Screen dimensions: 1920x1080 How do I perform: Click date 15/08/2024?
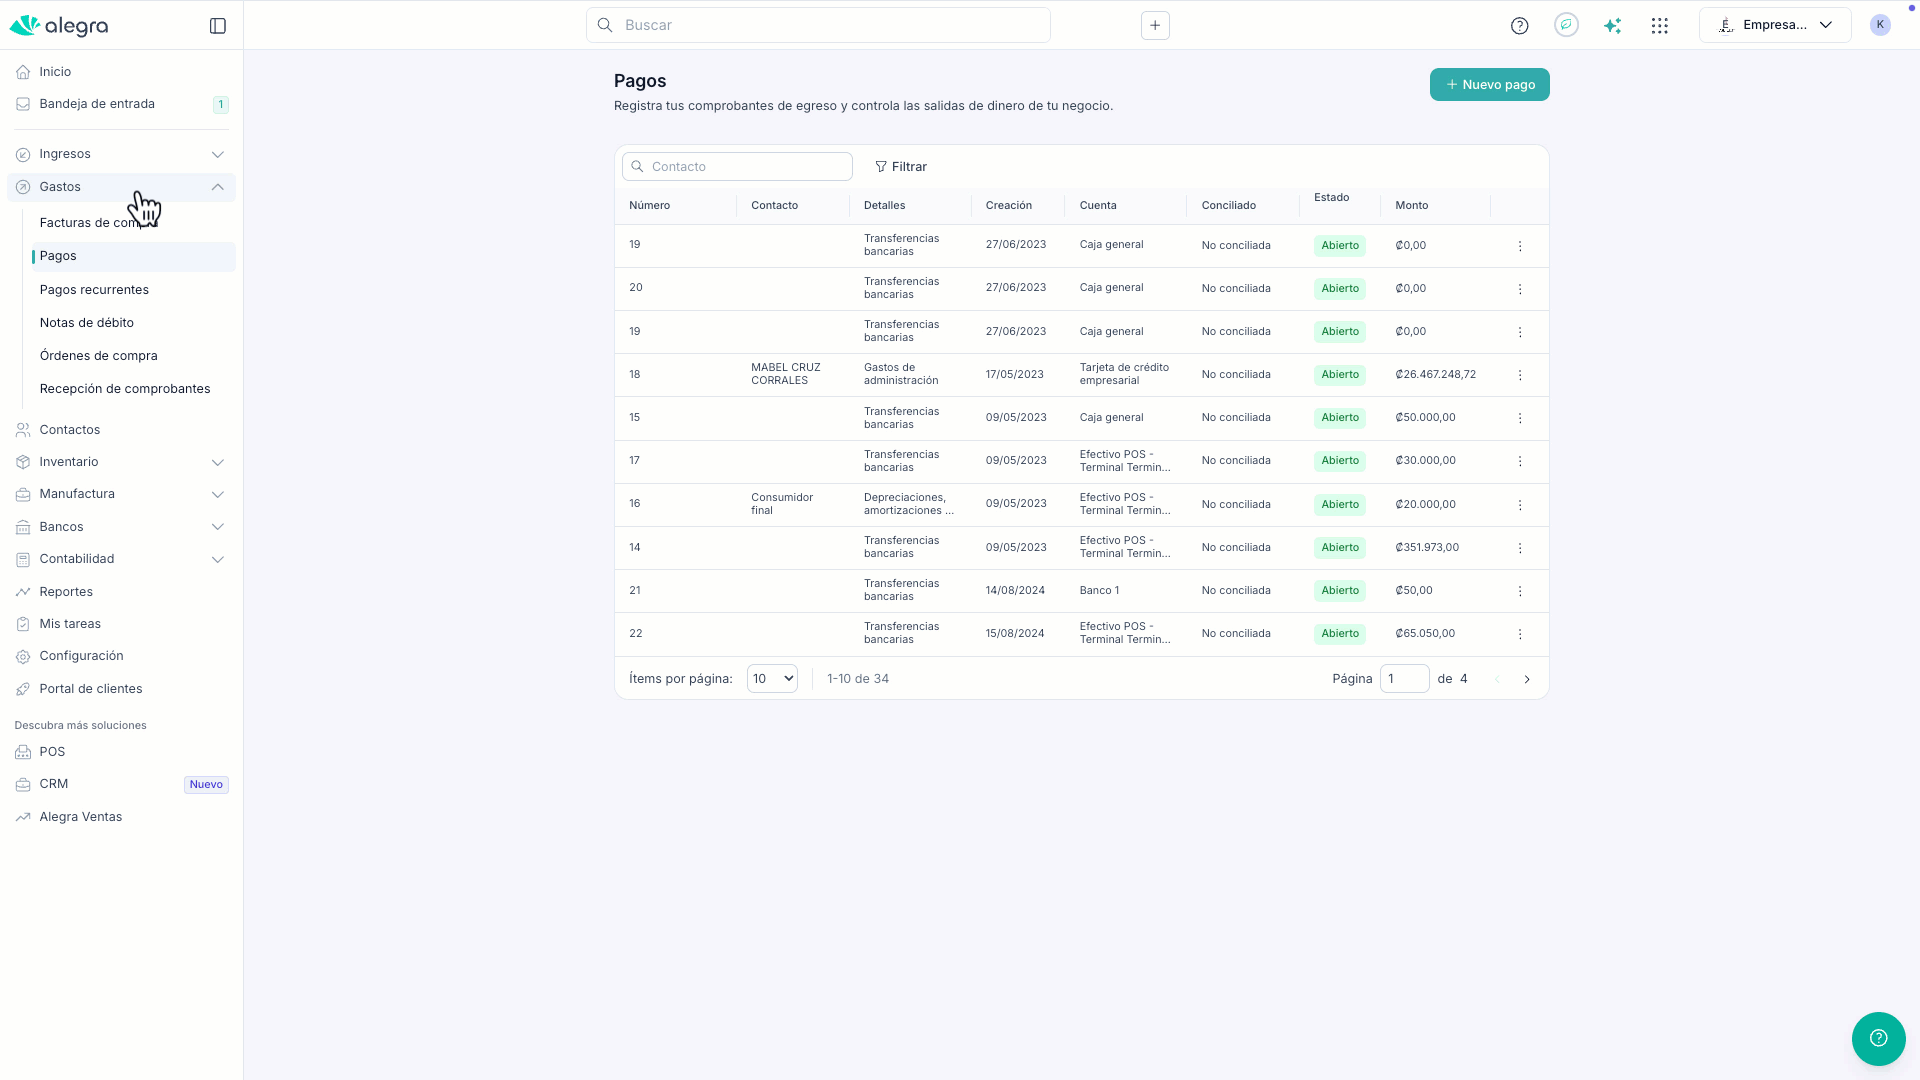coord(1015,634)
